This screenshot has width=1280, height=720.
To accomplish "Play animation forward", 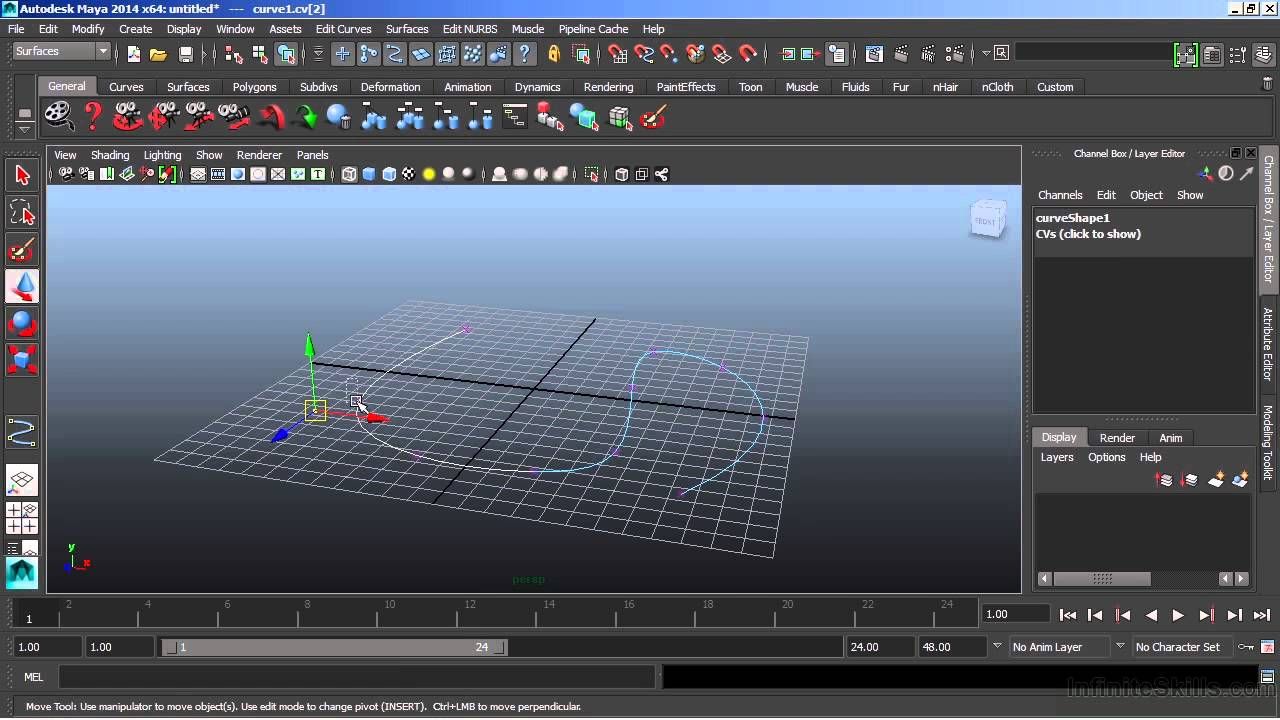I will tap(1178, 615).
